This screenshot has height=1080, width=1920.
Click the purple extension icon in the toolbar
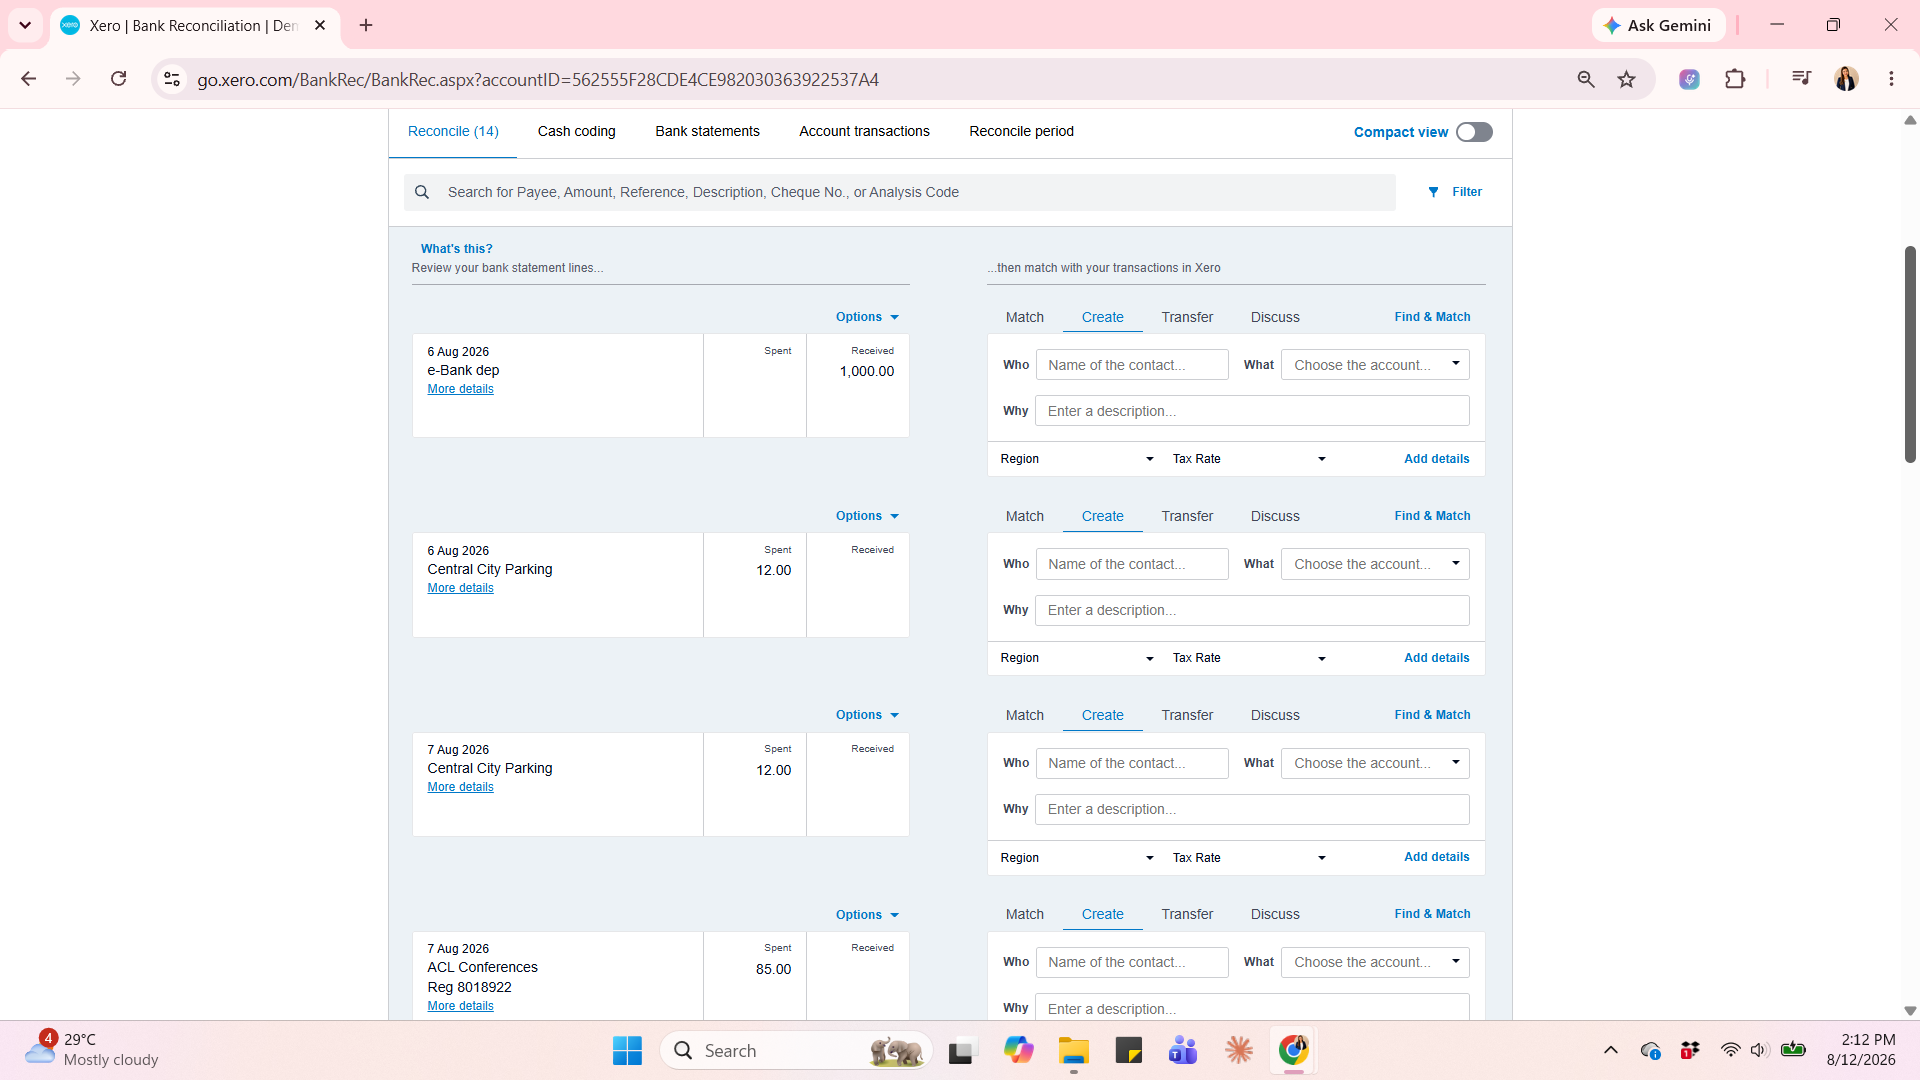(1689, 79)
